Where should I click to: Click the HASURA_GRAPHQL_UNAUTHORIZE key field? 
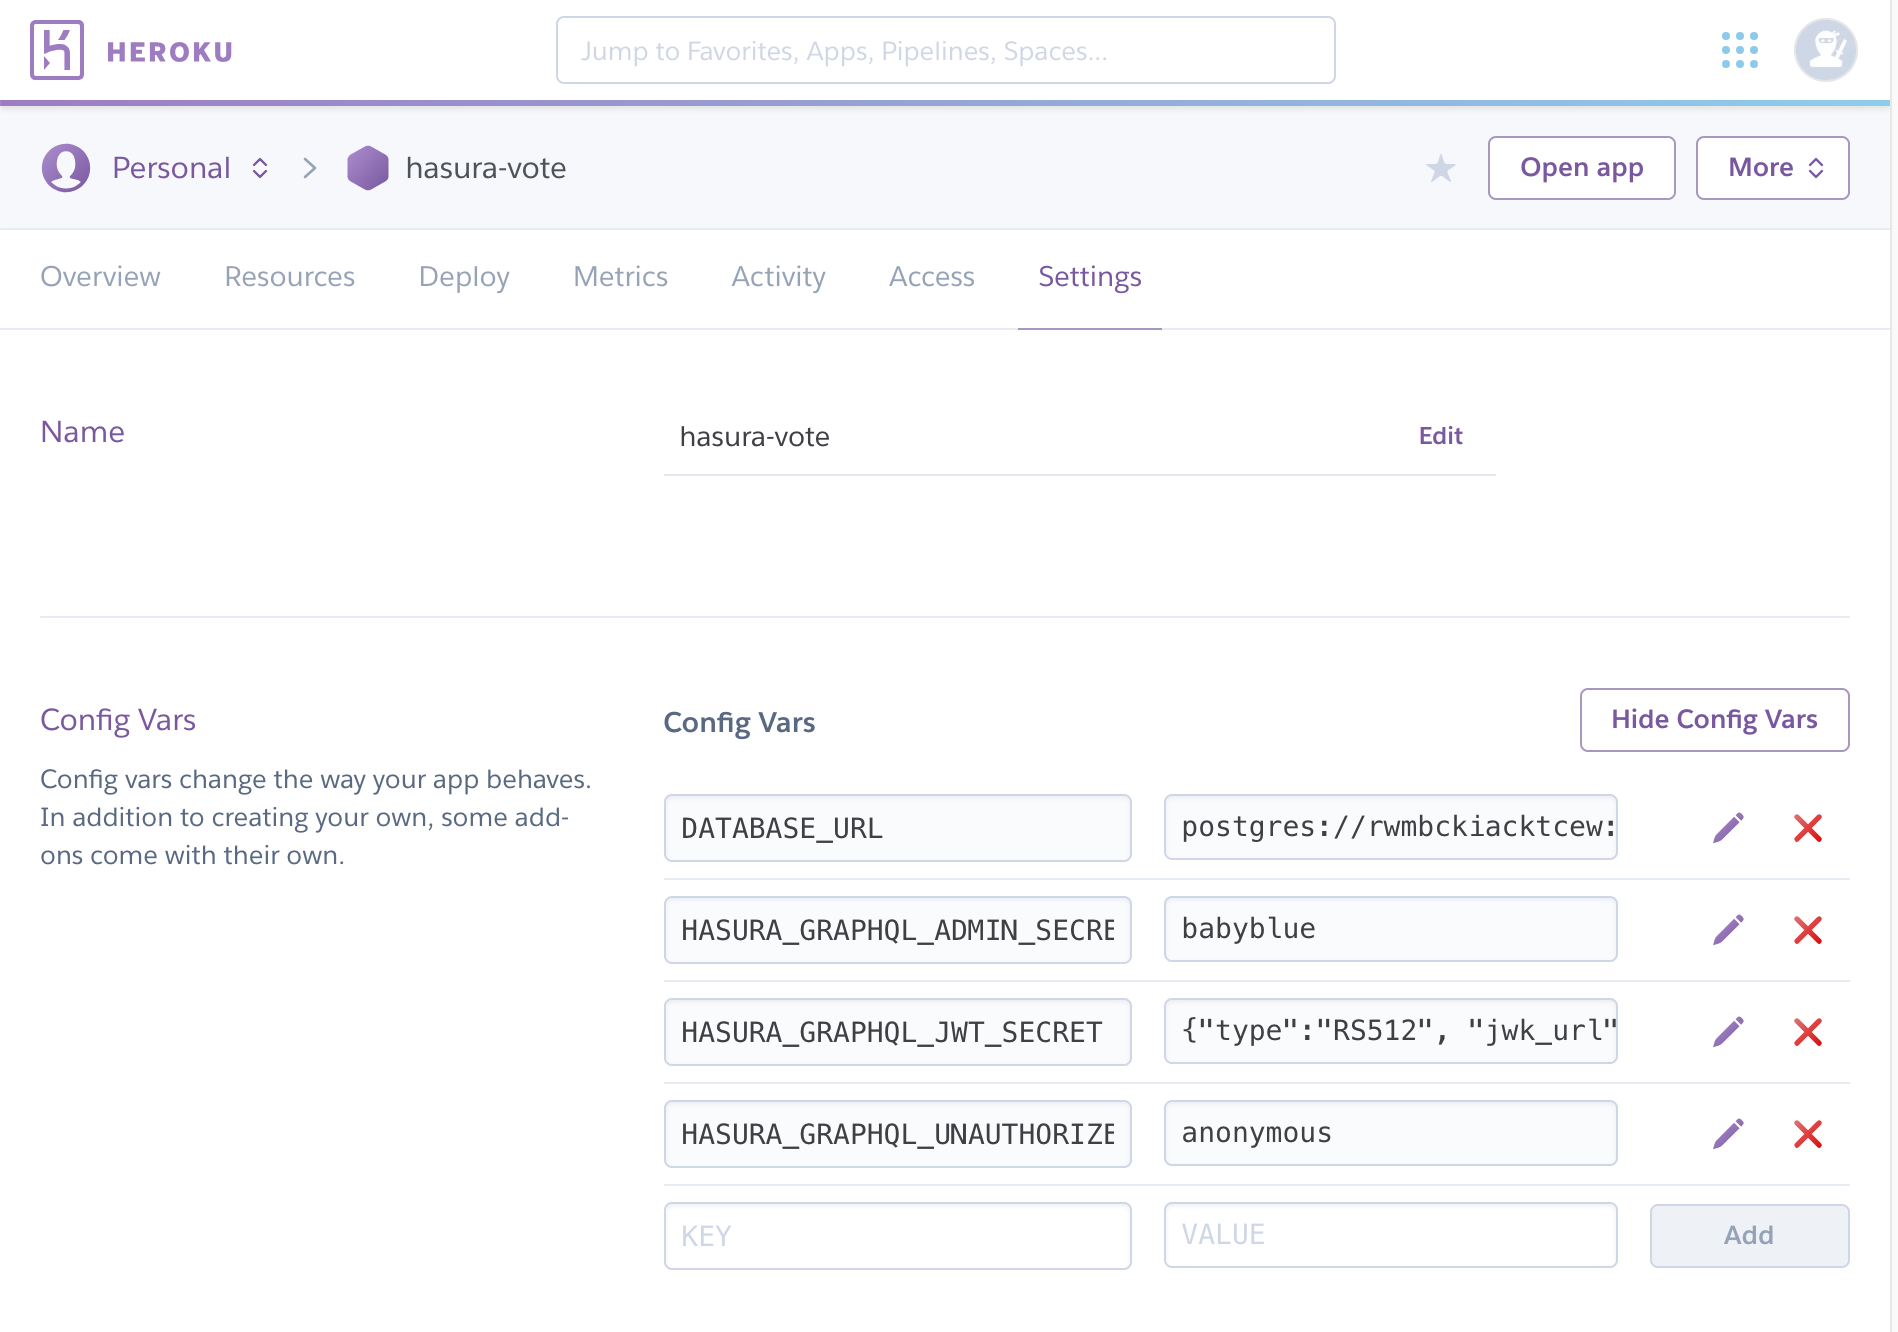[x=897, y=1134]
